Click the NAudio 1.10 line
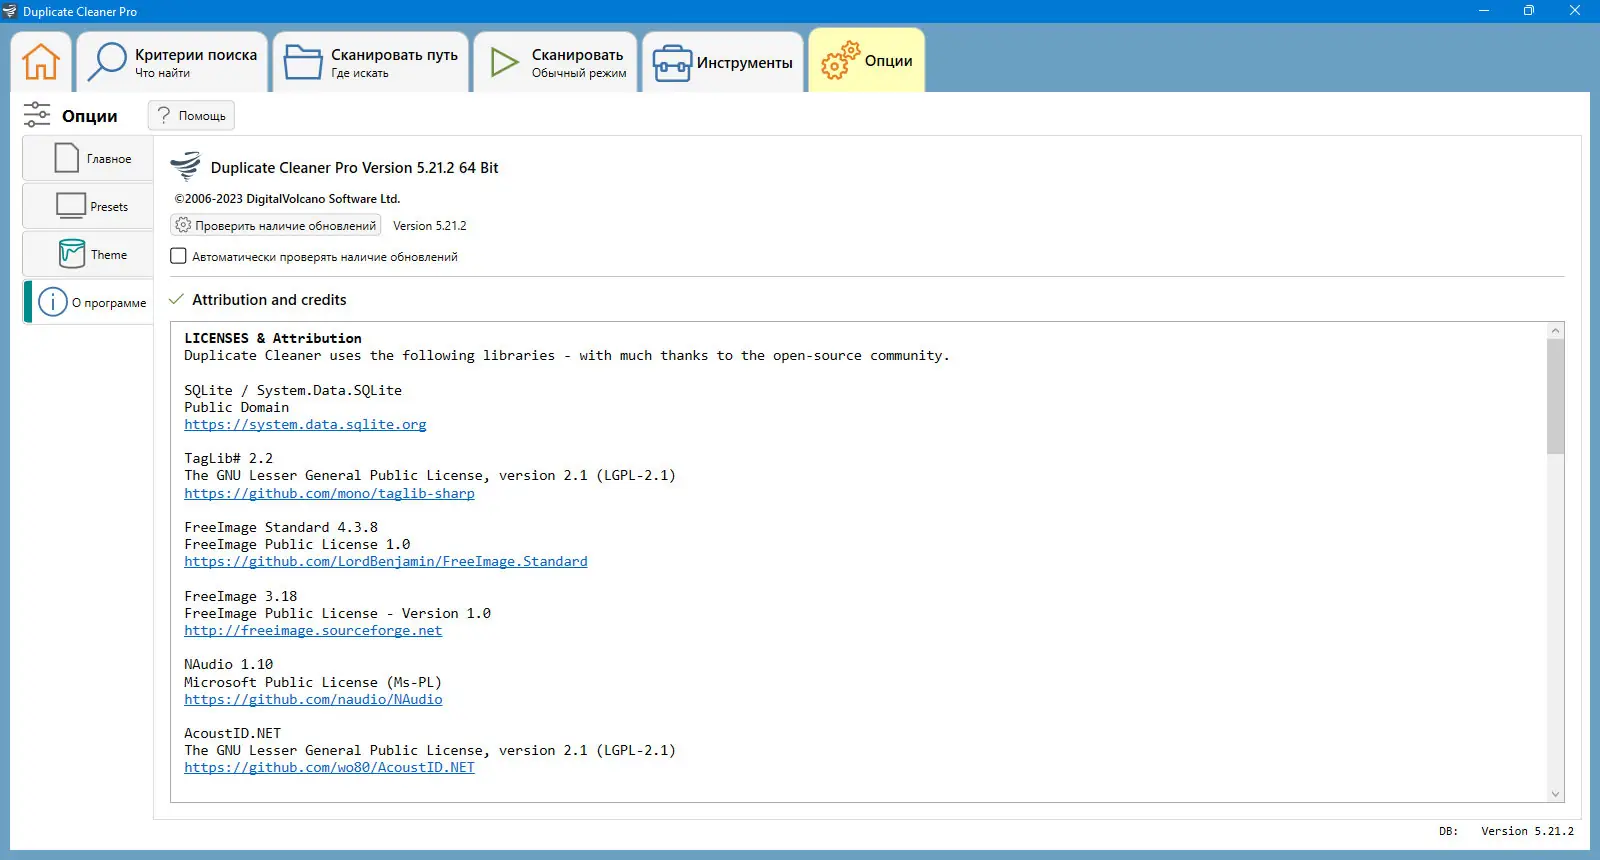The height and width of the screenshot is (860, 1600). pyautogui.click(x=228, y=664)
